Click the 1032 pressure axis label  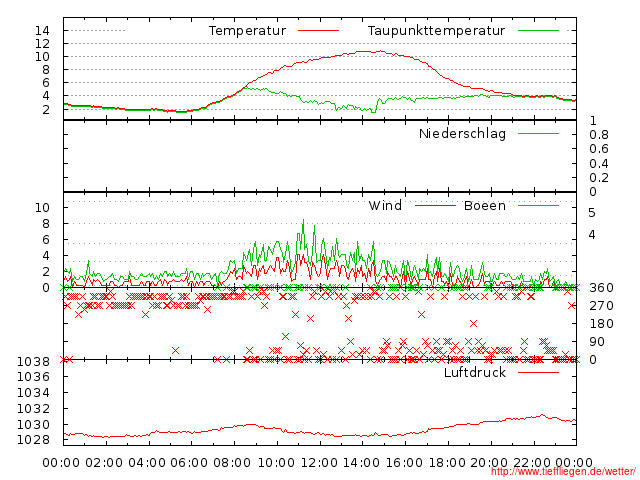(33, 409)
